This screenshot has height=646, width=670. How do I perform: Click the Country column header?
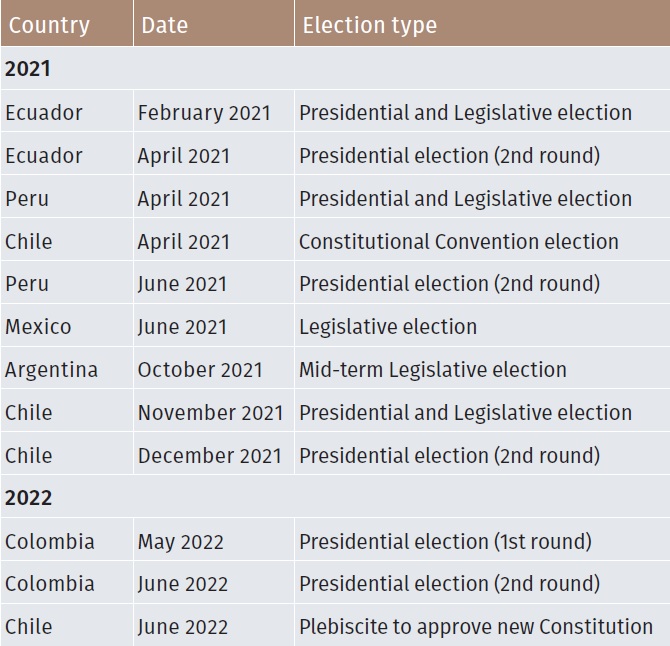pyautogui.click(x=67, y=23)
